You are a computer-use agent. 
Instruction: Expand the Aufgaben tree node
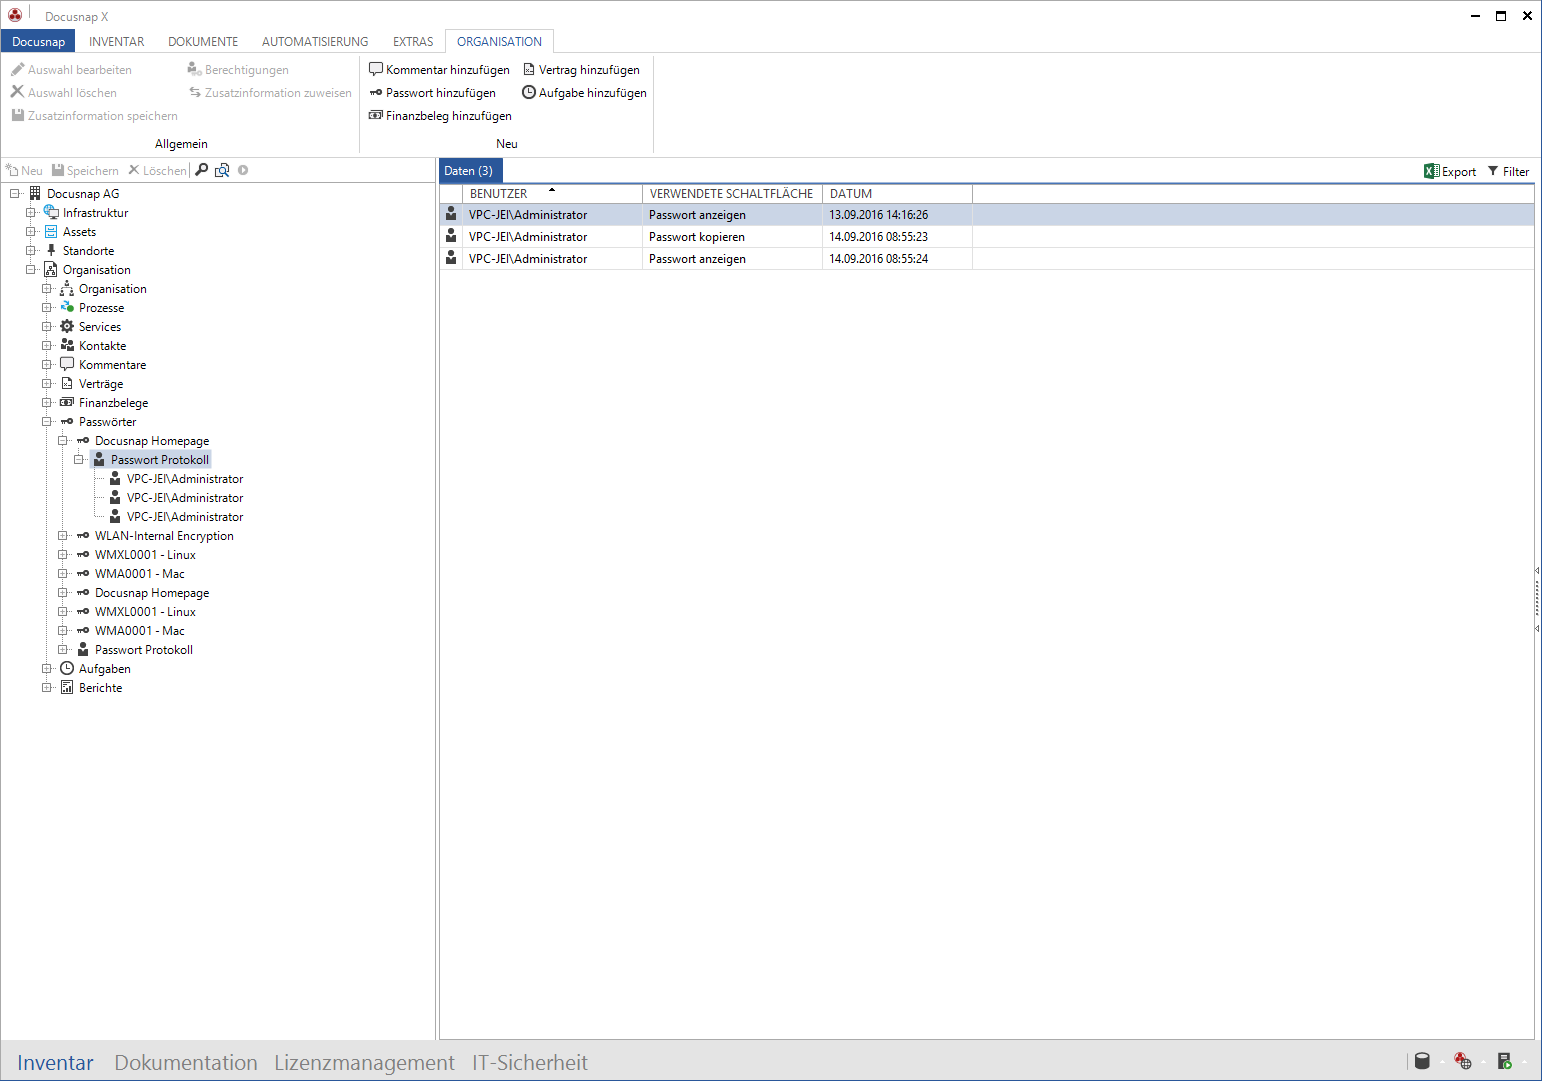pos(47,668)
